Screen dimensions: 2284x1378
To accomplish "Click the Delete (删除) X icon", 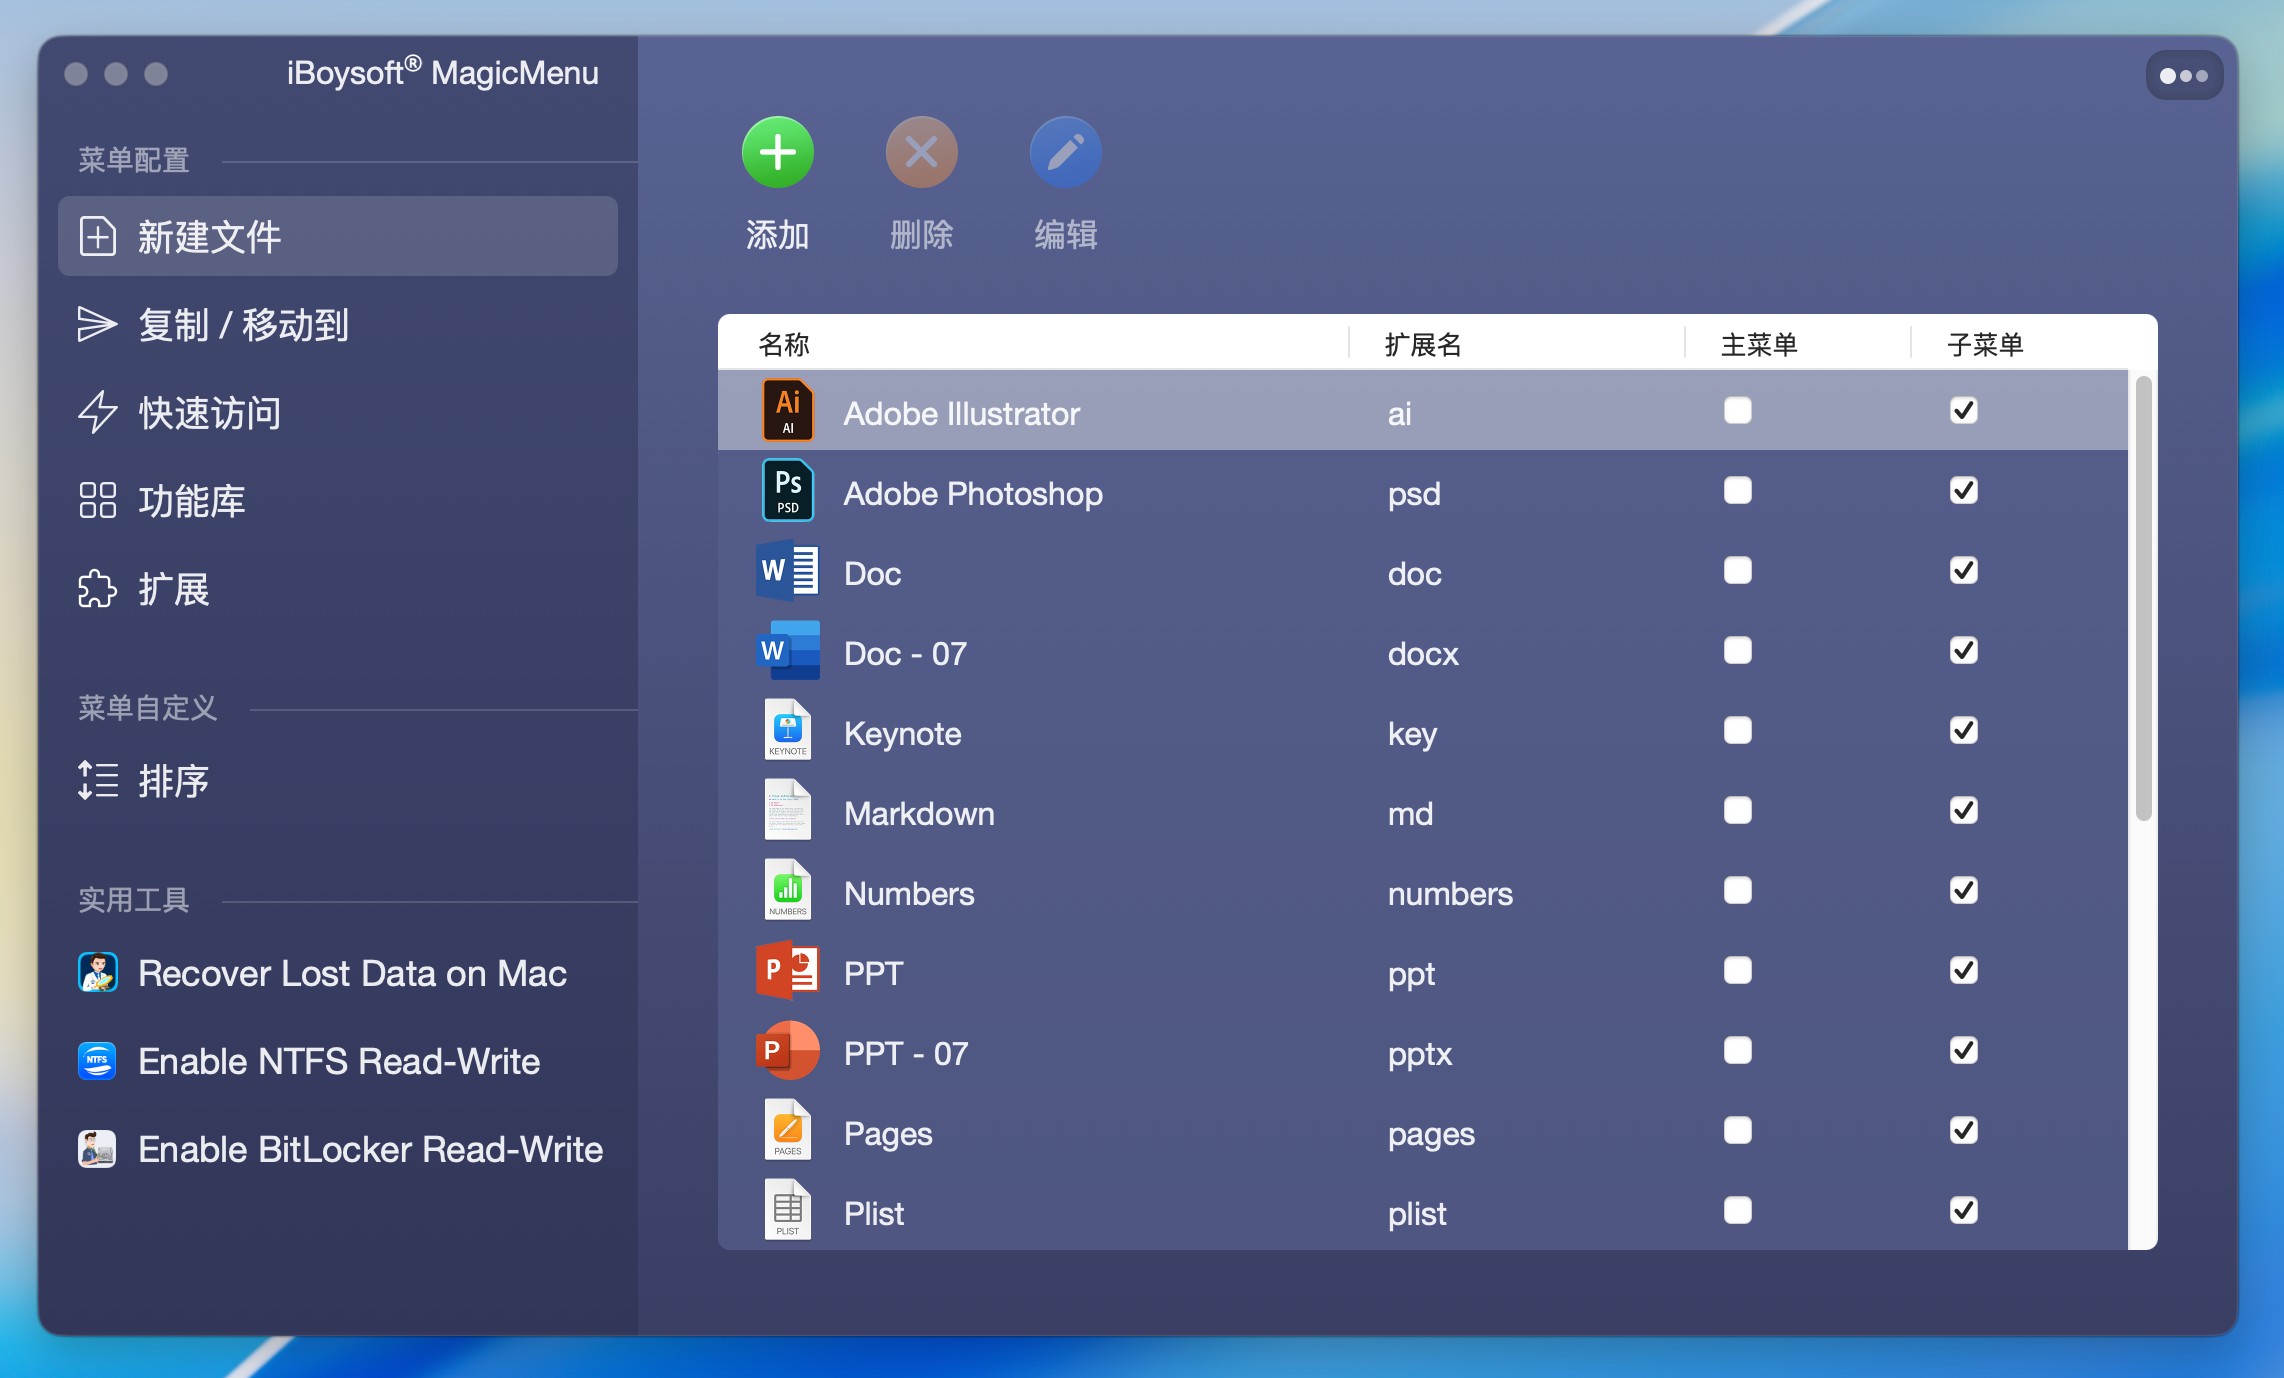I will tap(921, 153).
